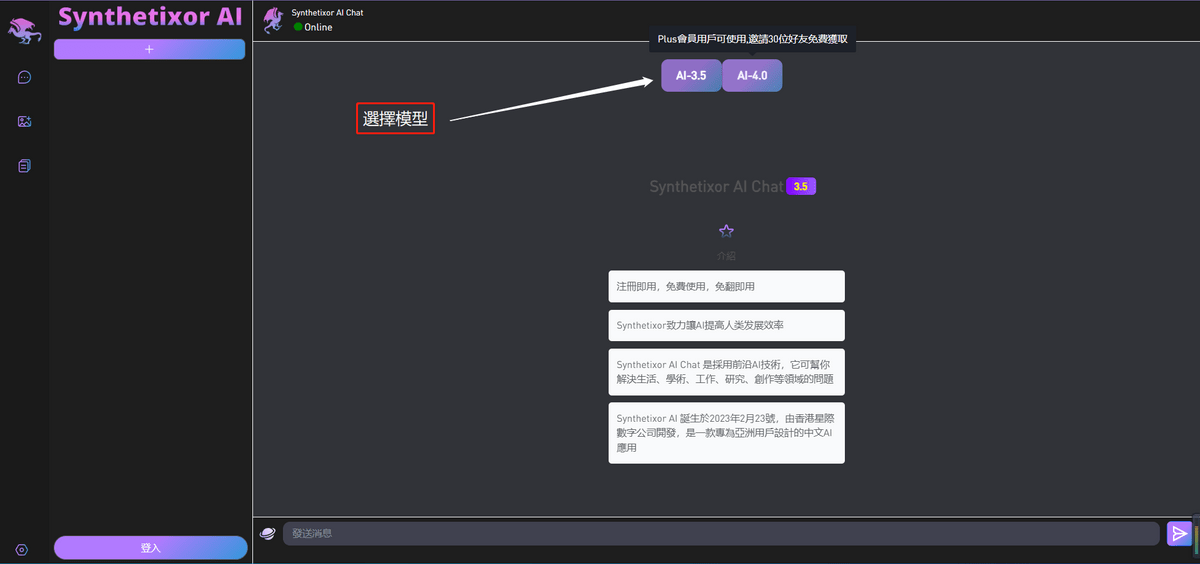Click the dragon logo in the sidebar

click(x=24, y=30)
